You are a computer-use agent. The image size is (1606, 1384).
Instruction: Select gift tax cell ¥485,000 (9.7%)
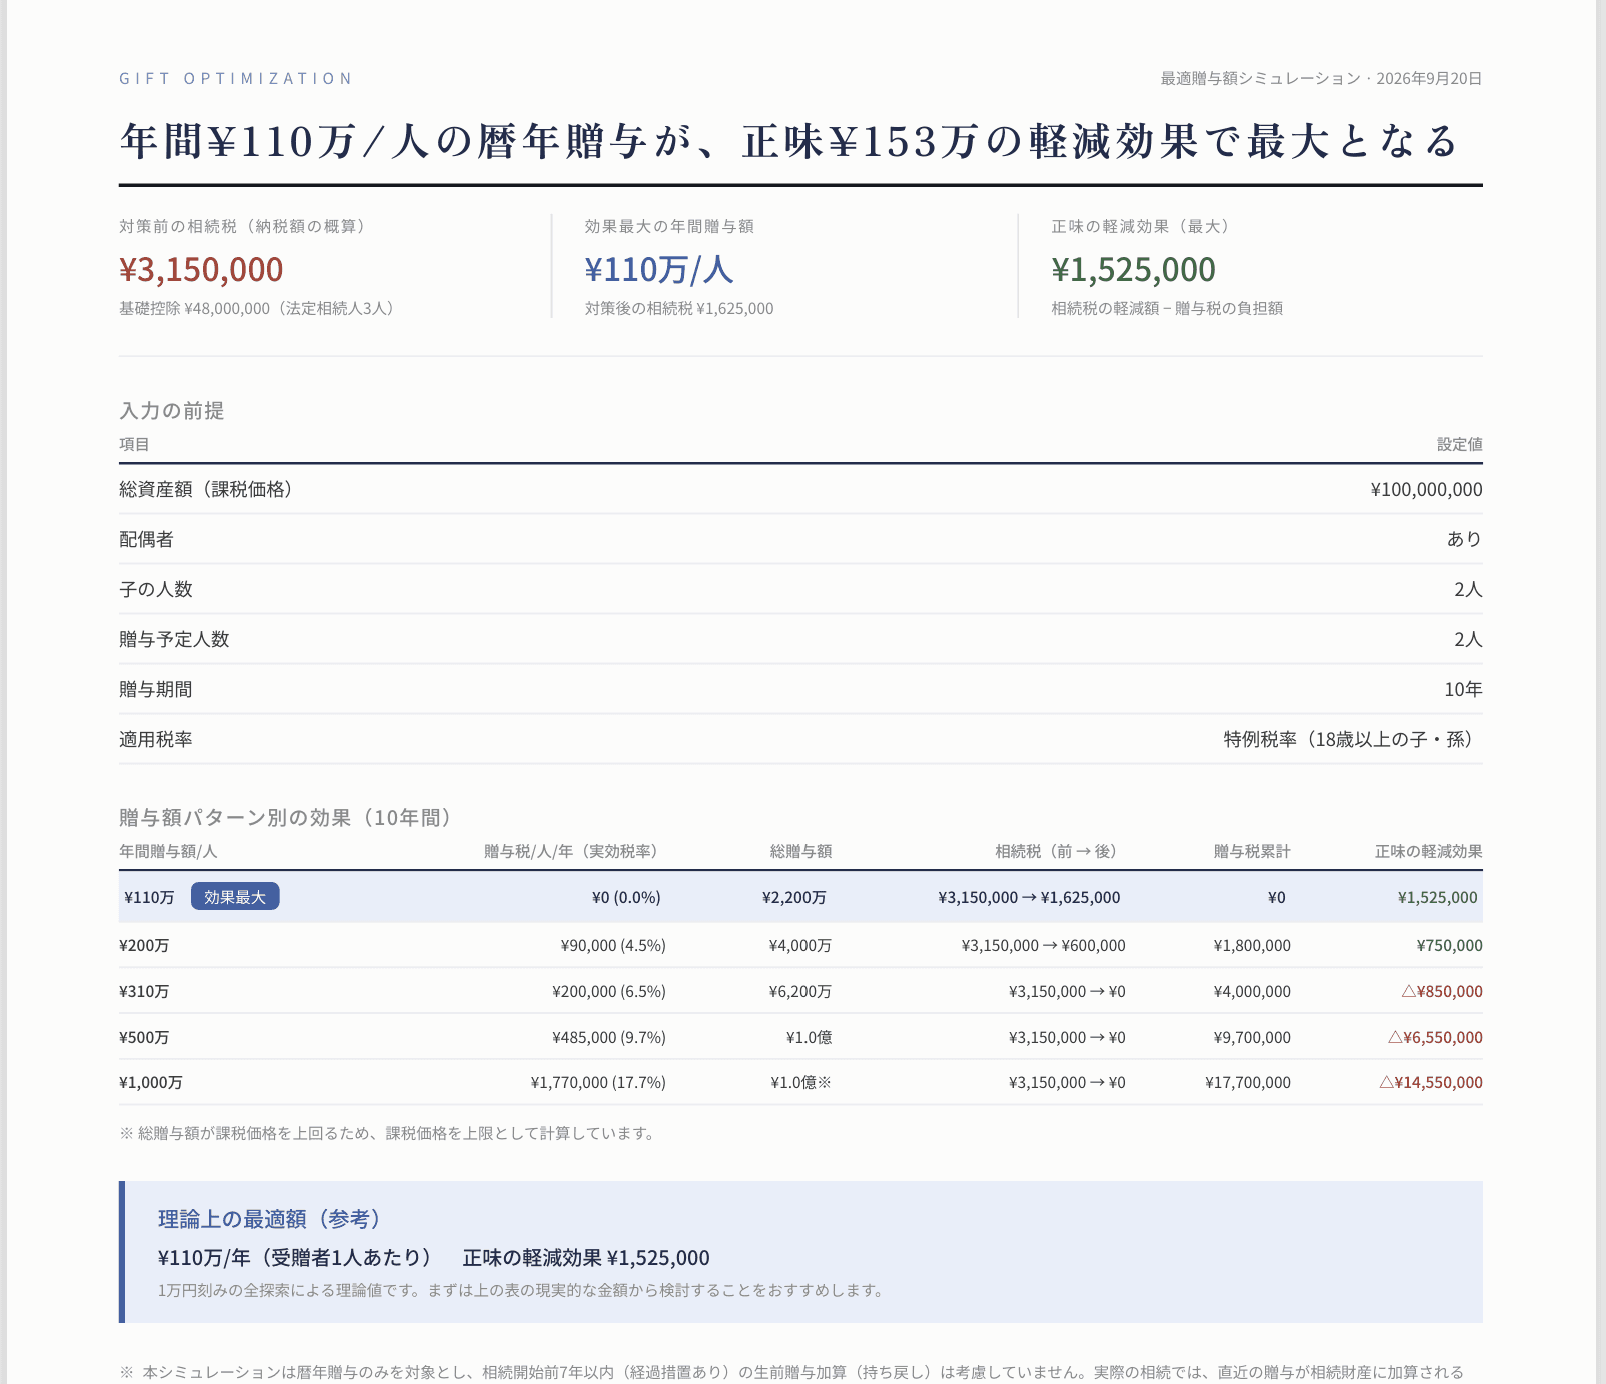[x=609, y=1037]
